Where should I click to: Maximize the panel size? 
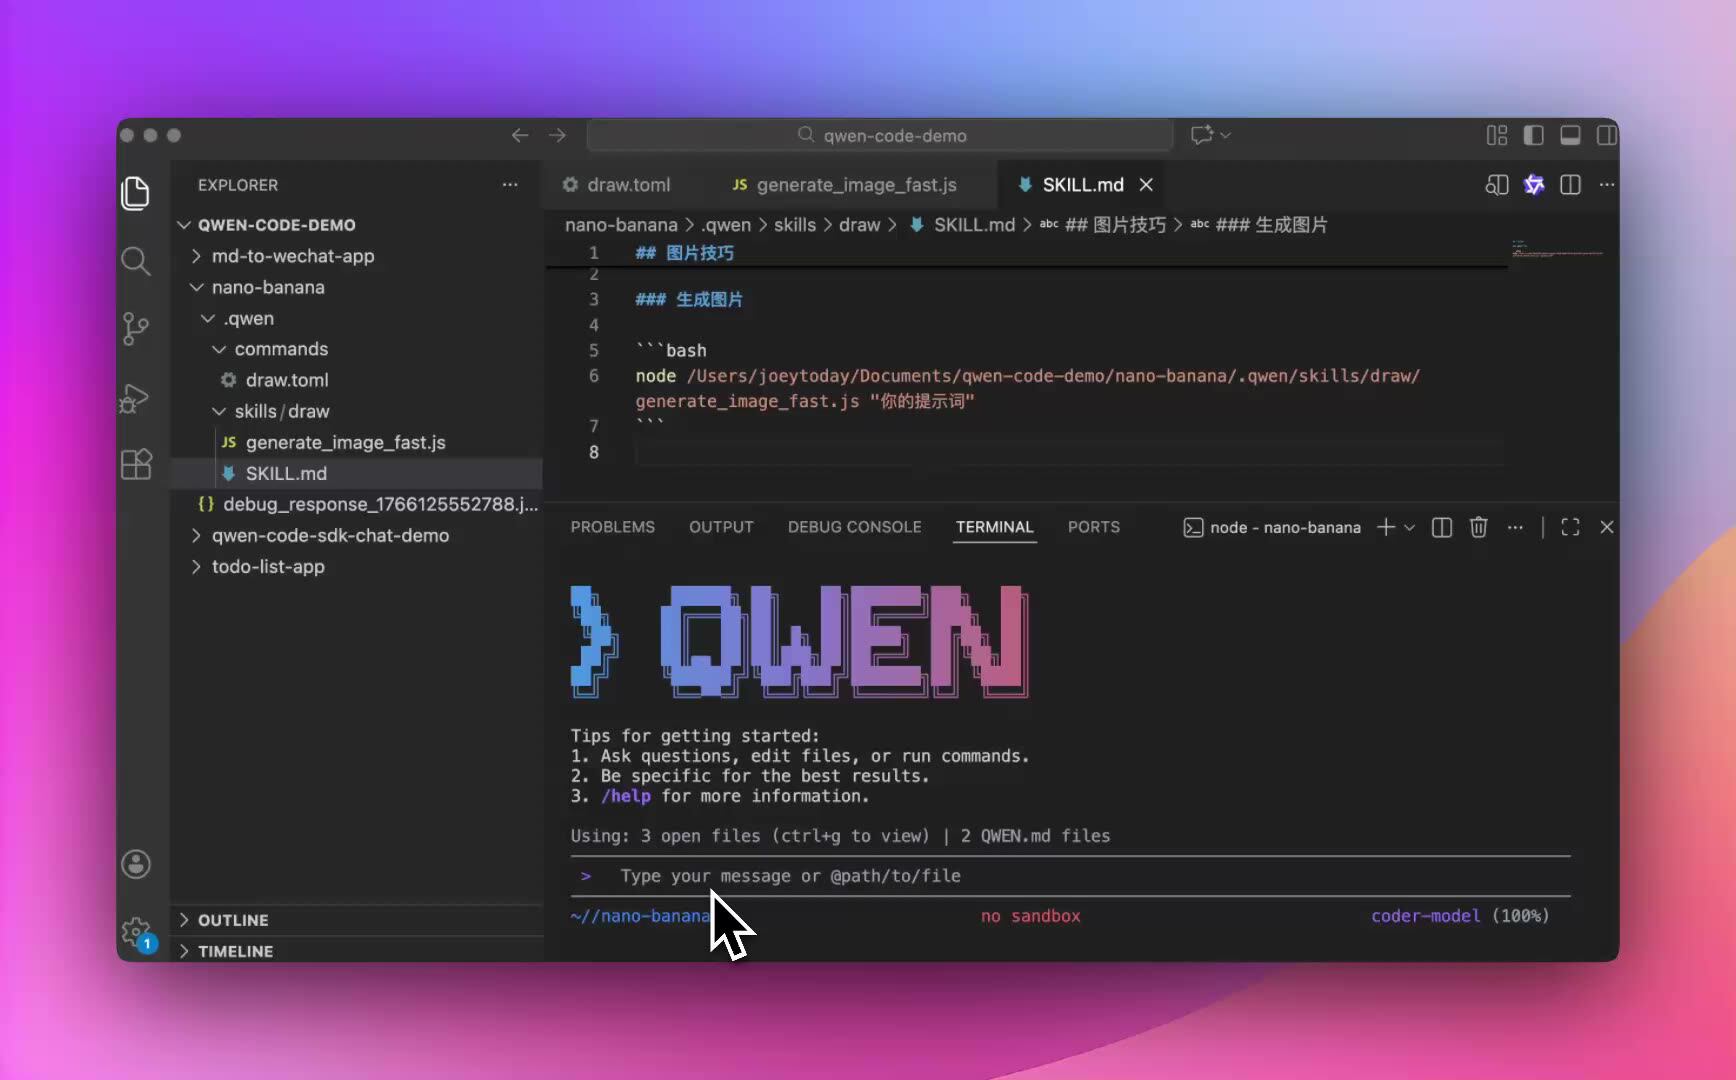[x=1571, y=527]
